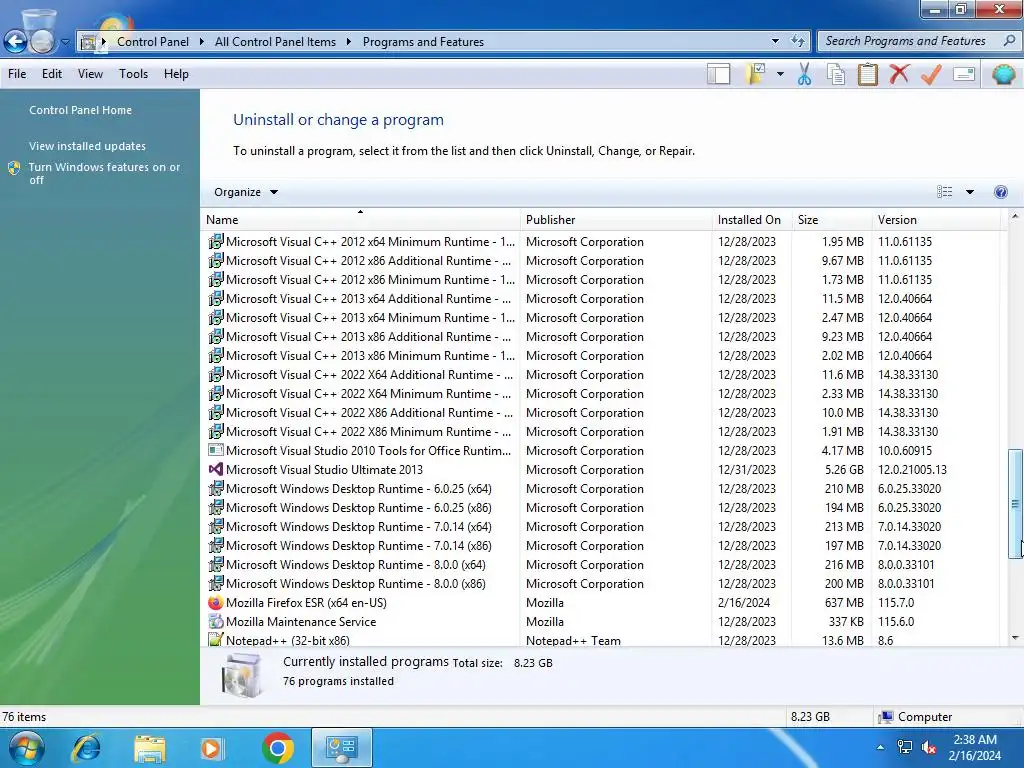The image size is (1024, 768).
Task: Click the red X Delete toolbar icon
Action: pyautogui.click(x=899, y=74)
